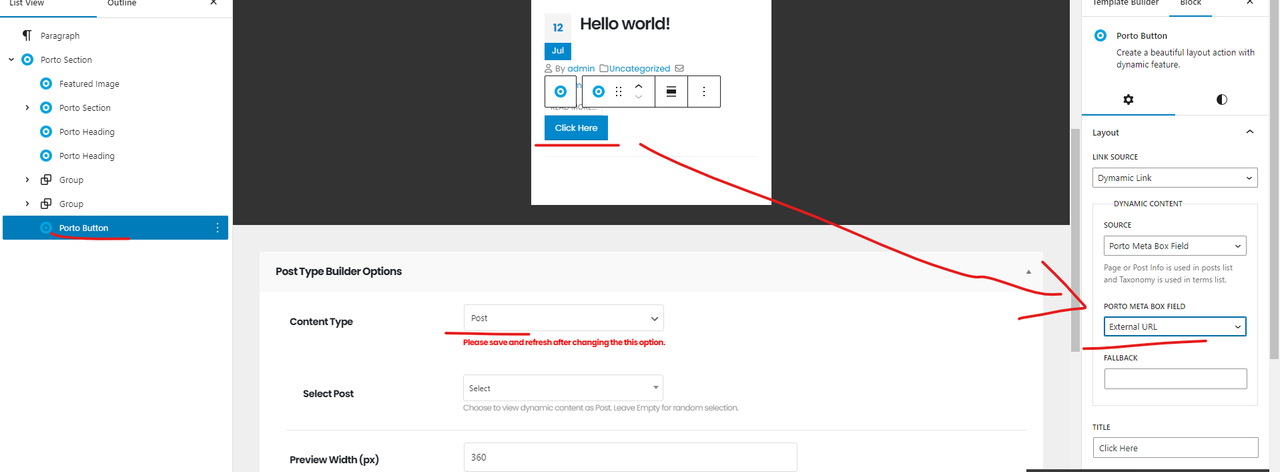1280x472 pixels.
Task: Open the align option in block toolbar
Action: point(671,91)
